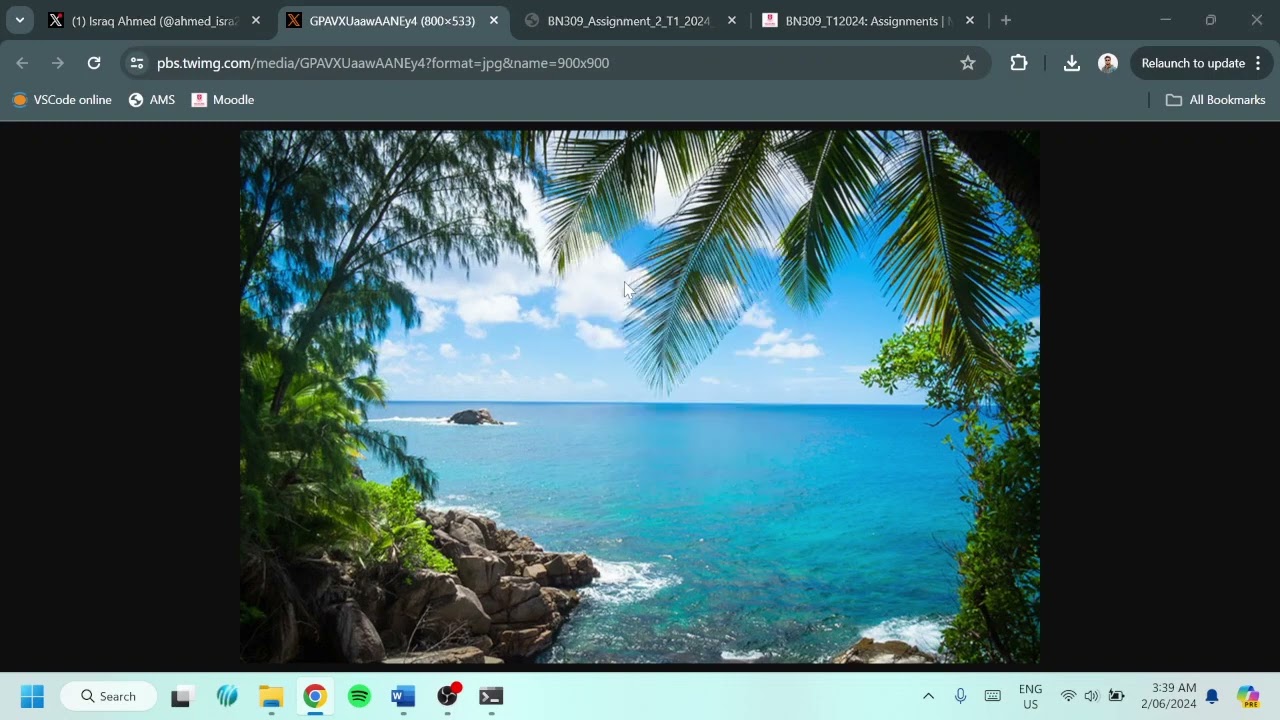
Task: Close the Israq Ahmed X tab
Action: [x=256, y=20]
